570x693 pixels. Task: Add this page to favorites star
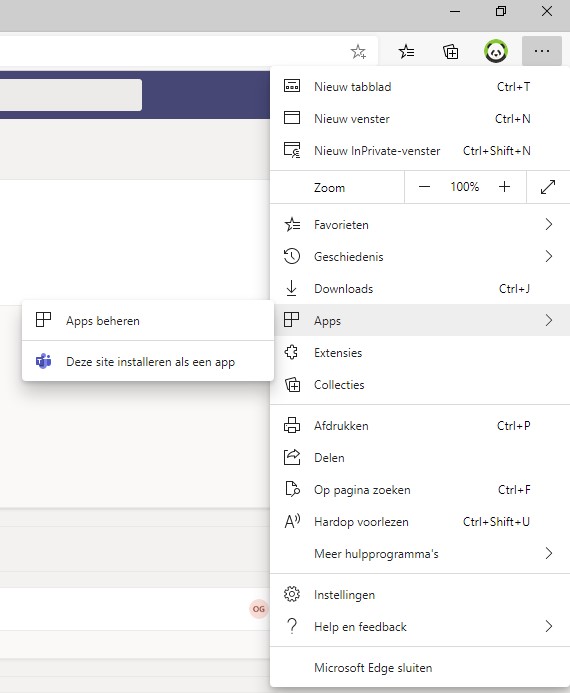tap(358, 52)
